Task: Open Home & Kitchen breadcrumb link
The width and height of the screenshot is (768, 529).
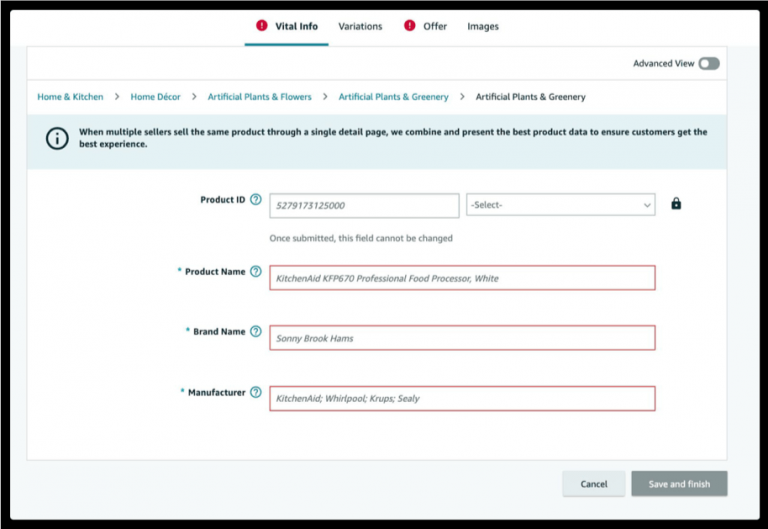Action: click(x=70, y=97)
